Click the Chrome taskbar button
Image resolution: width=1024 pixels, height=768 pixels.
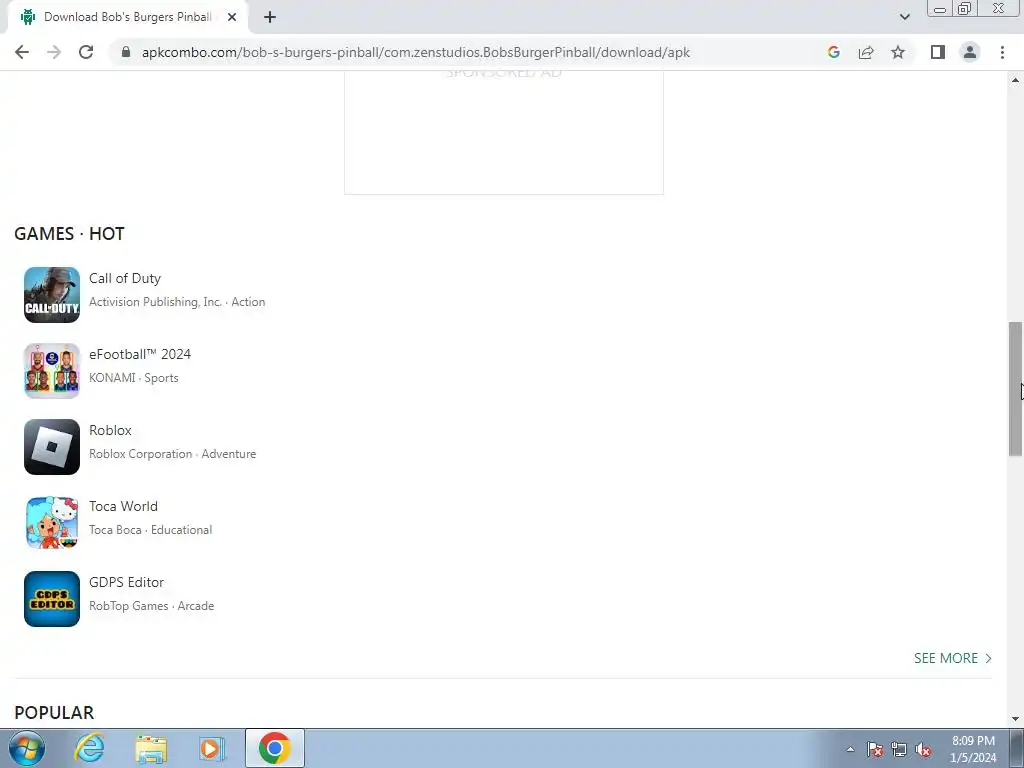click(275, 748)
